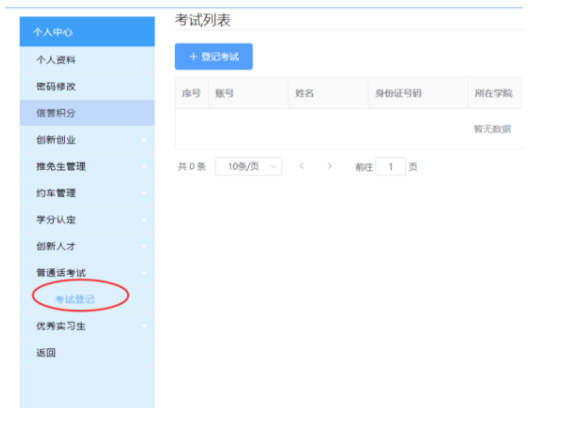Expand the 创新创业 menu arrow
This screenshot has width=573, height=426.
[144, 140]
